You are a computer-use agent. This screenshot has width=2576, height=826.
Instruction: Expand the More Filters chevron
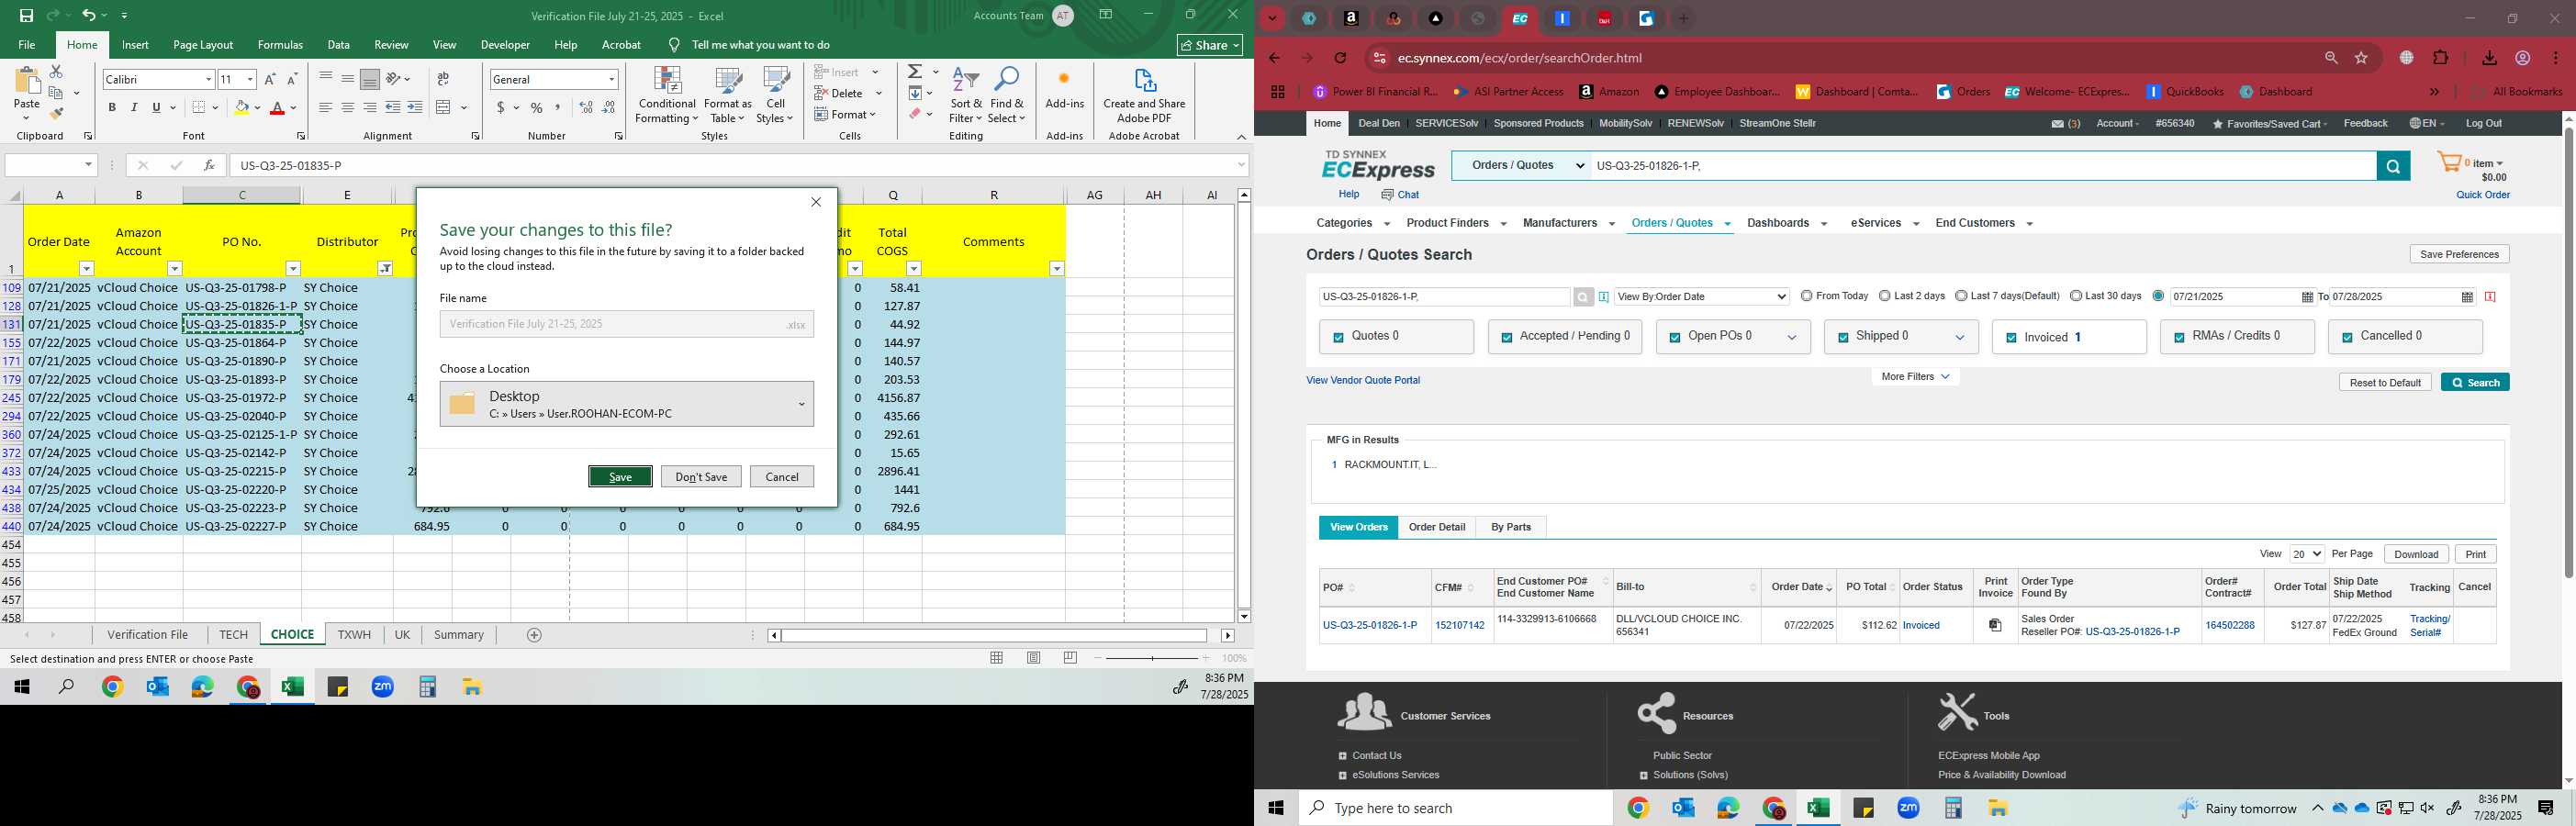[1945, 377]
